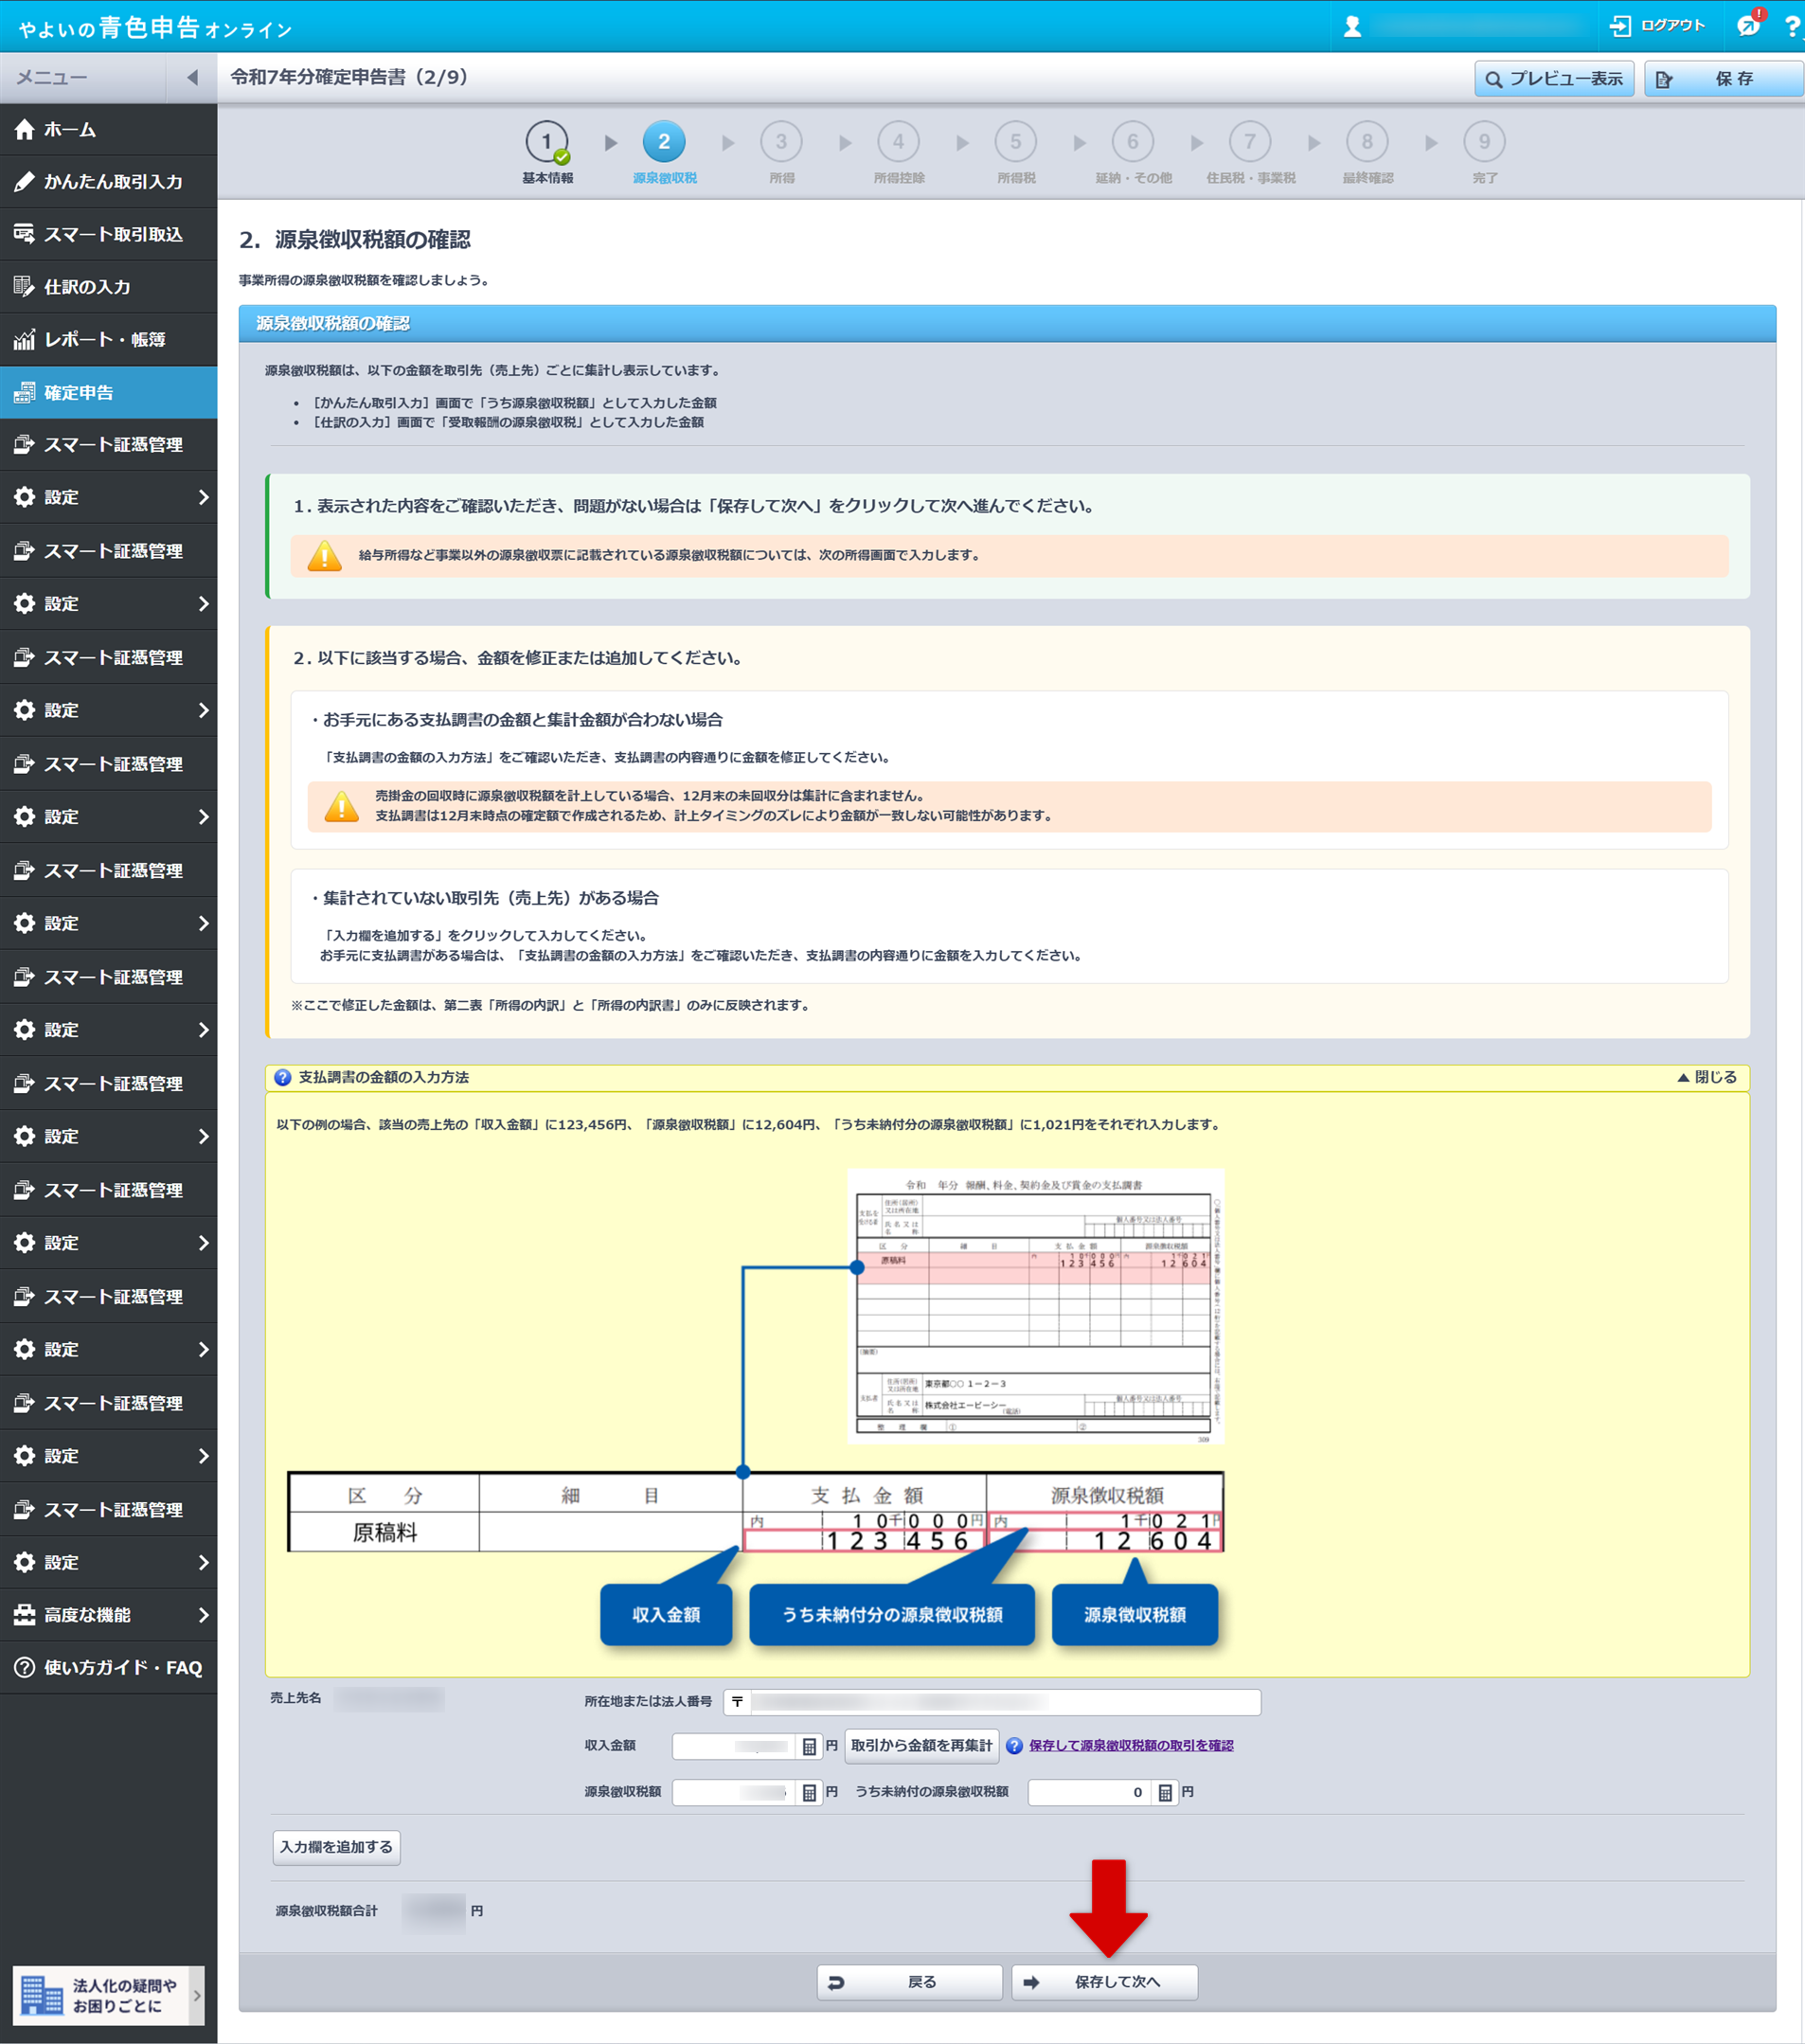This screenshot has height=2044, width=1805.
Task: Open the notification chat icon with red badge
Action: point(1748,26)
